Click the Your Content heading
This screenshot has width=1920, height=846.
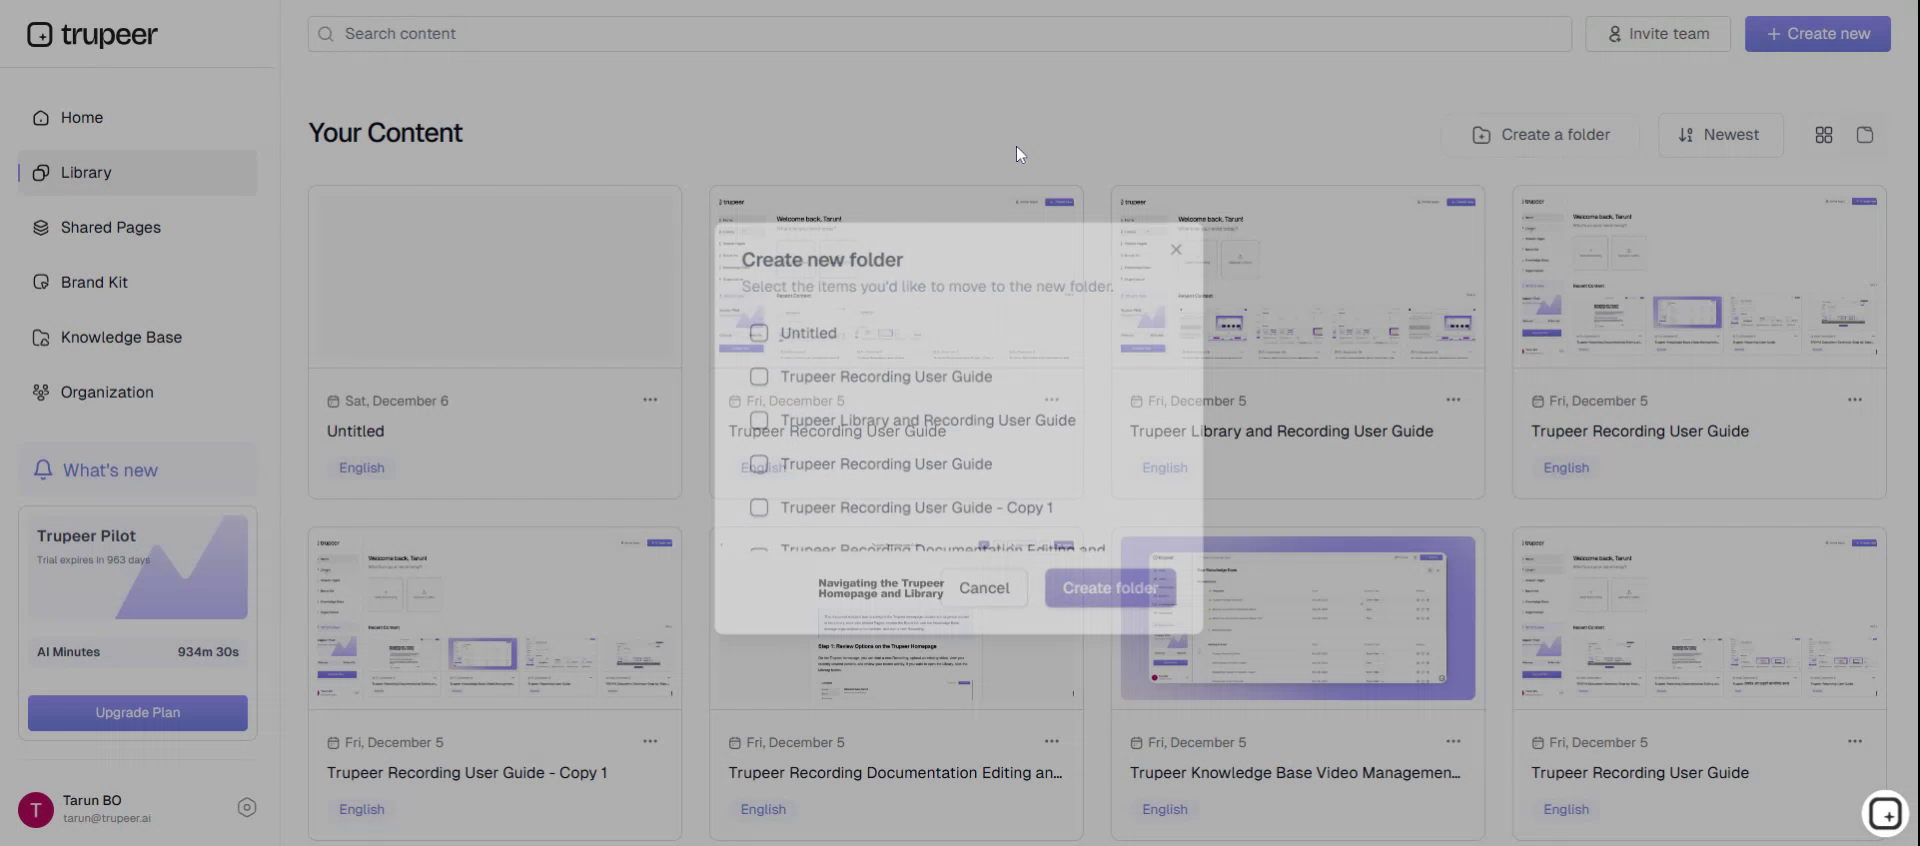point(385,133)
